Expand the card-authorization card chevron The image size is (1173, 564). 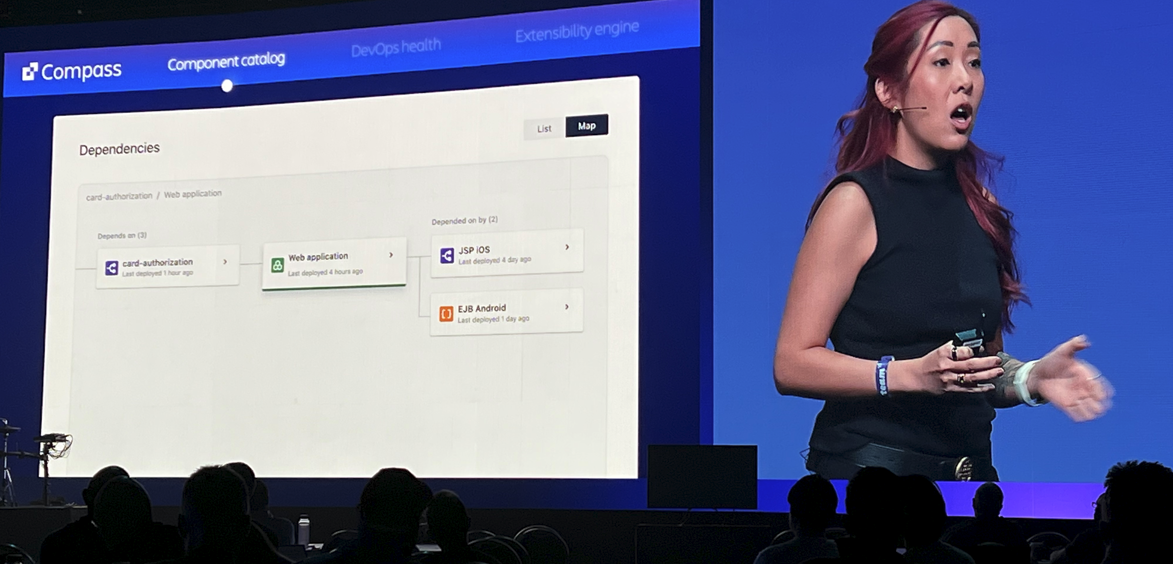(224, 262)
